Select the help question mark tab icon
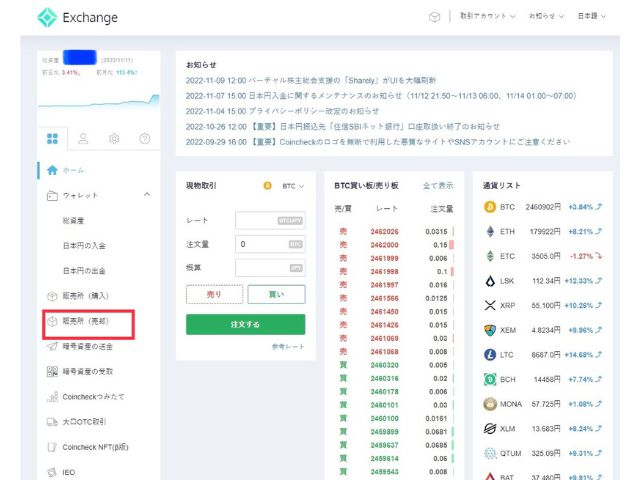 pos(144,139)
